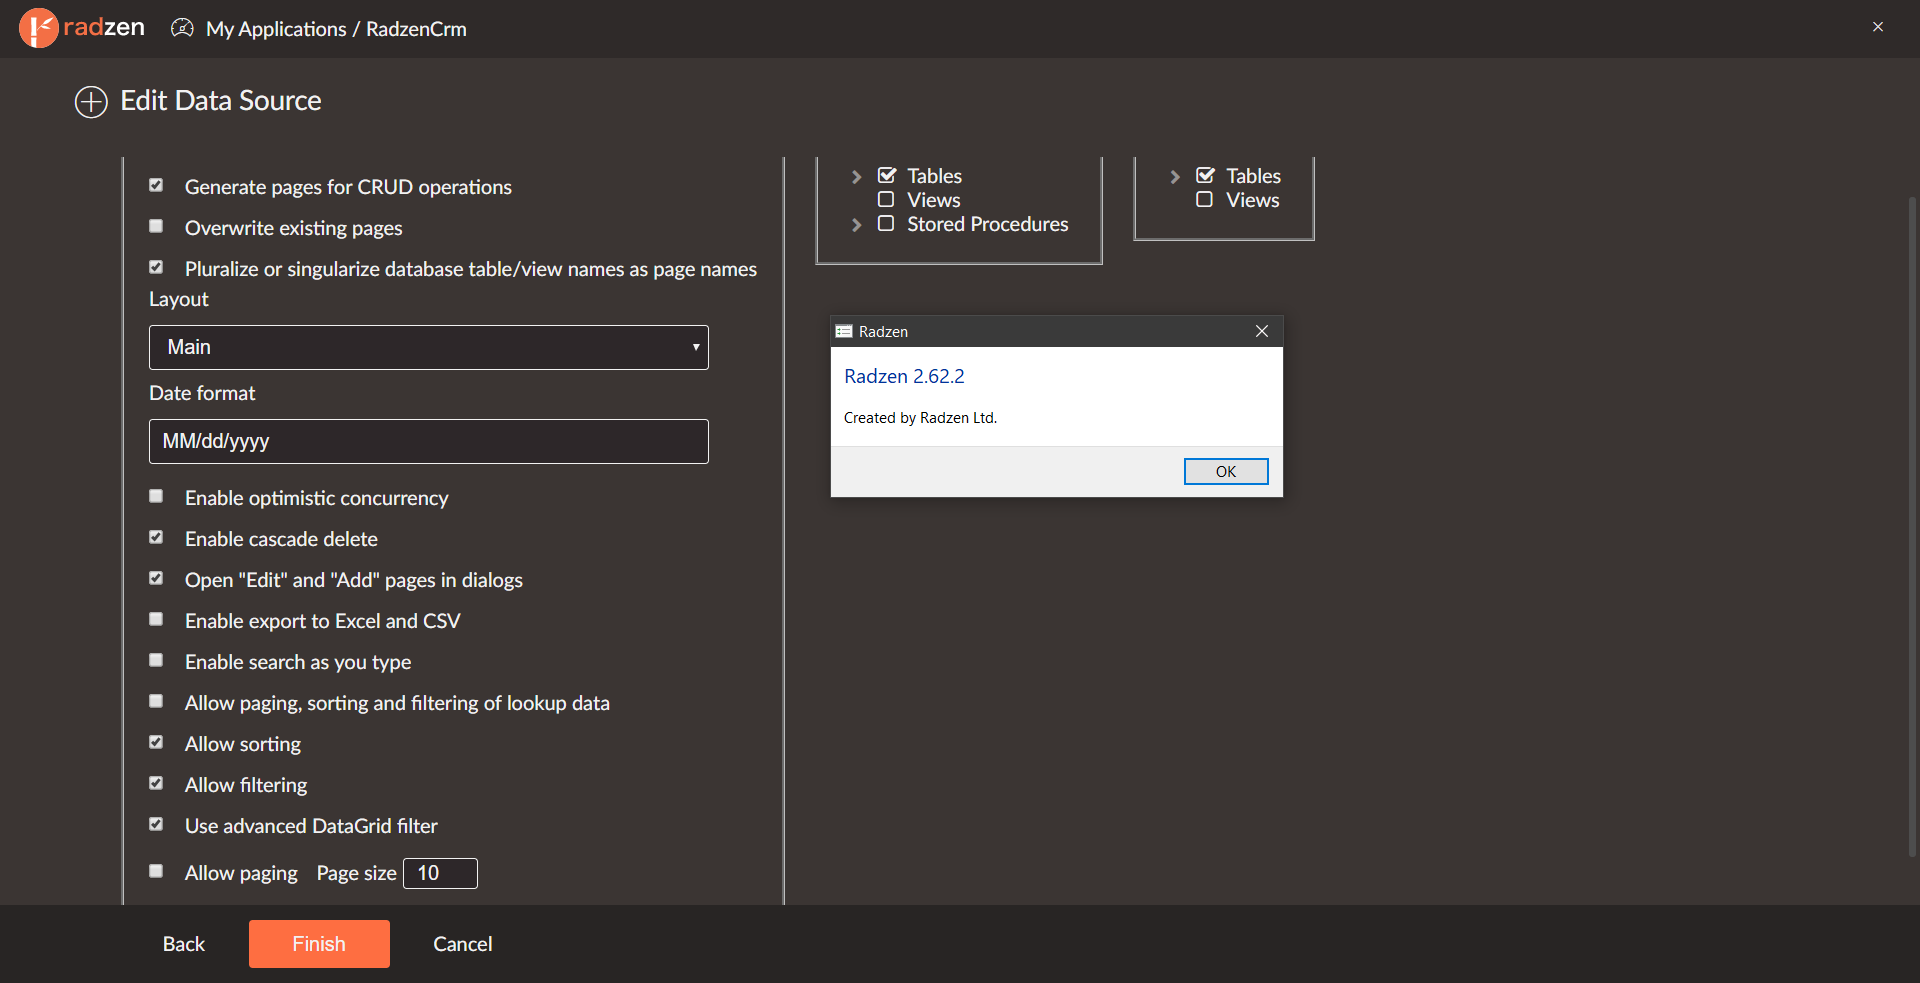Close the Radzen about dialog

tap(1262, 331)
